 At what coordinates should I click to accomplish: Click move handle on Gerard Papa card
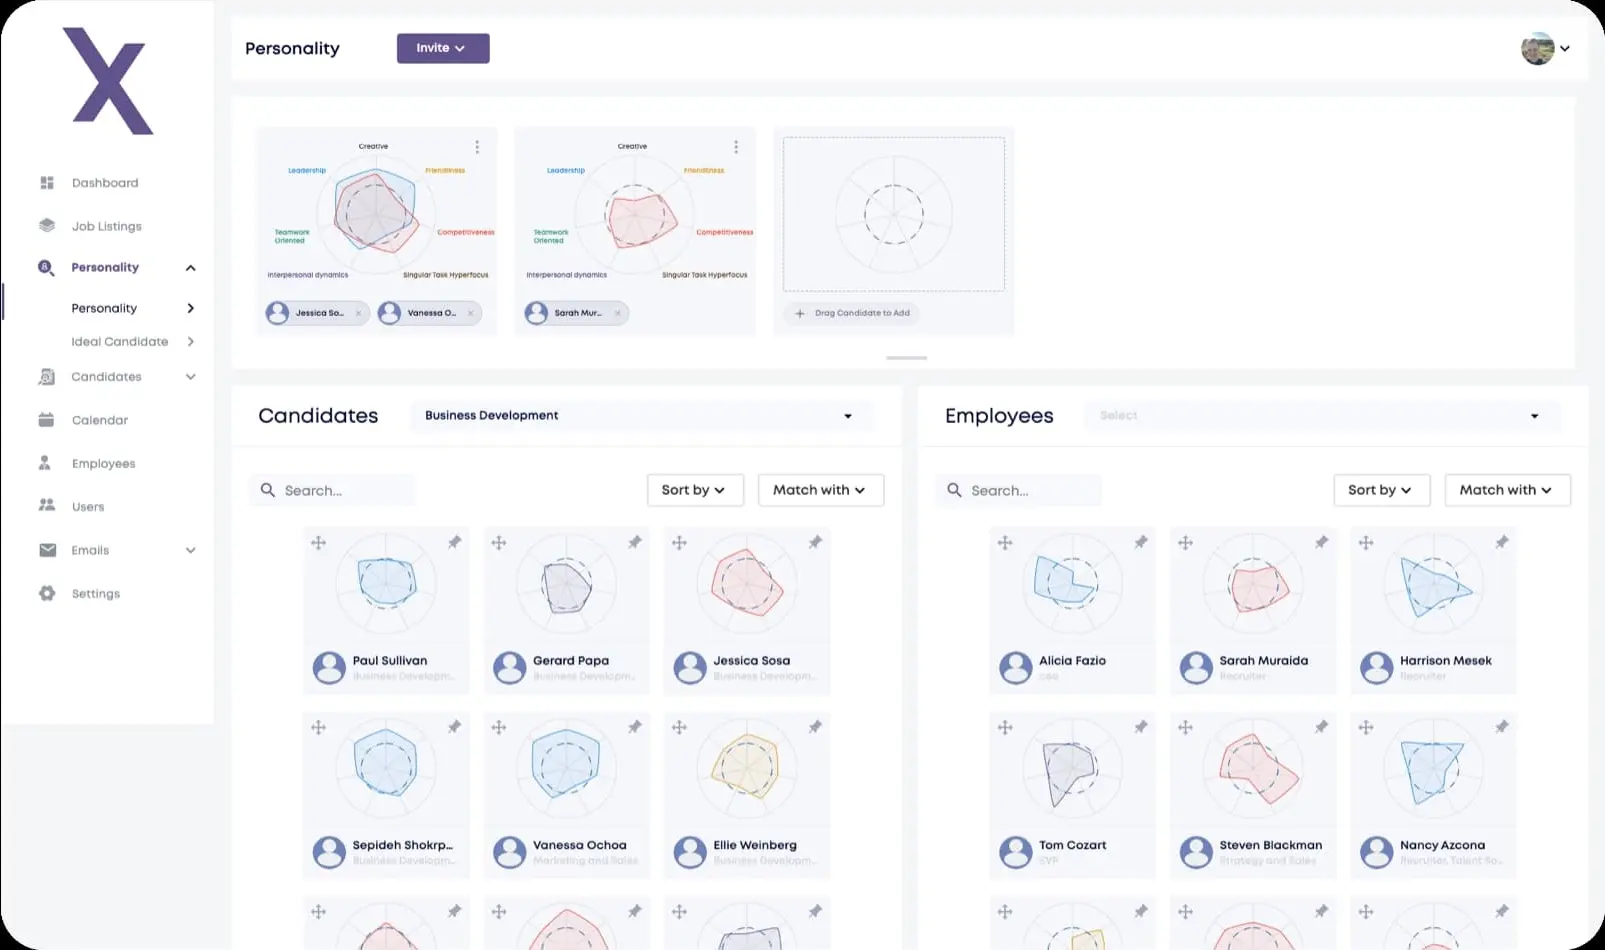[499, 543]
